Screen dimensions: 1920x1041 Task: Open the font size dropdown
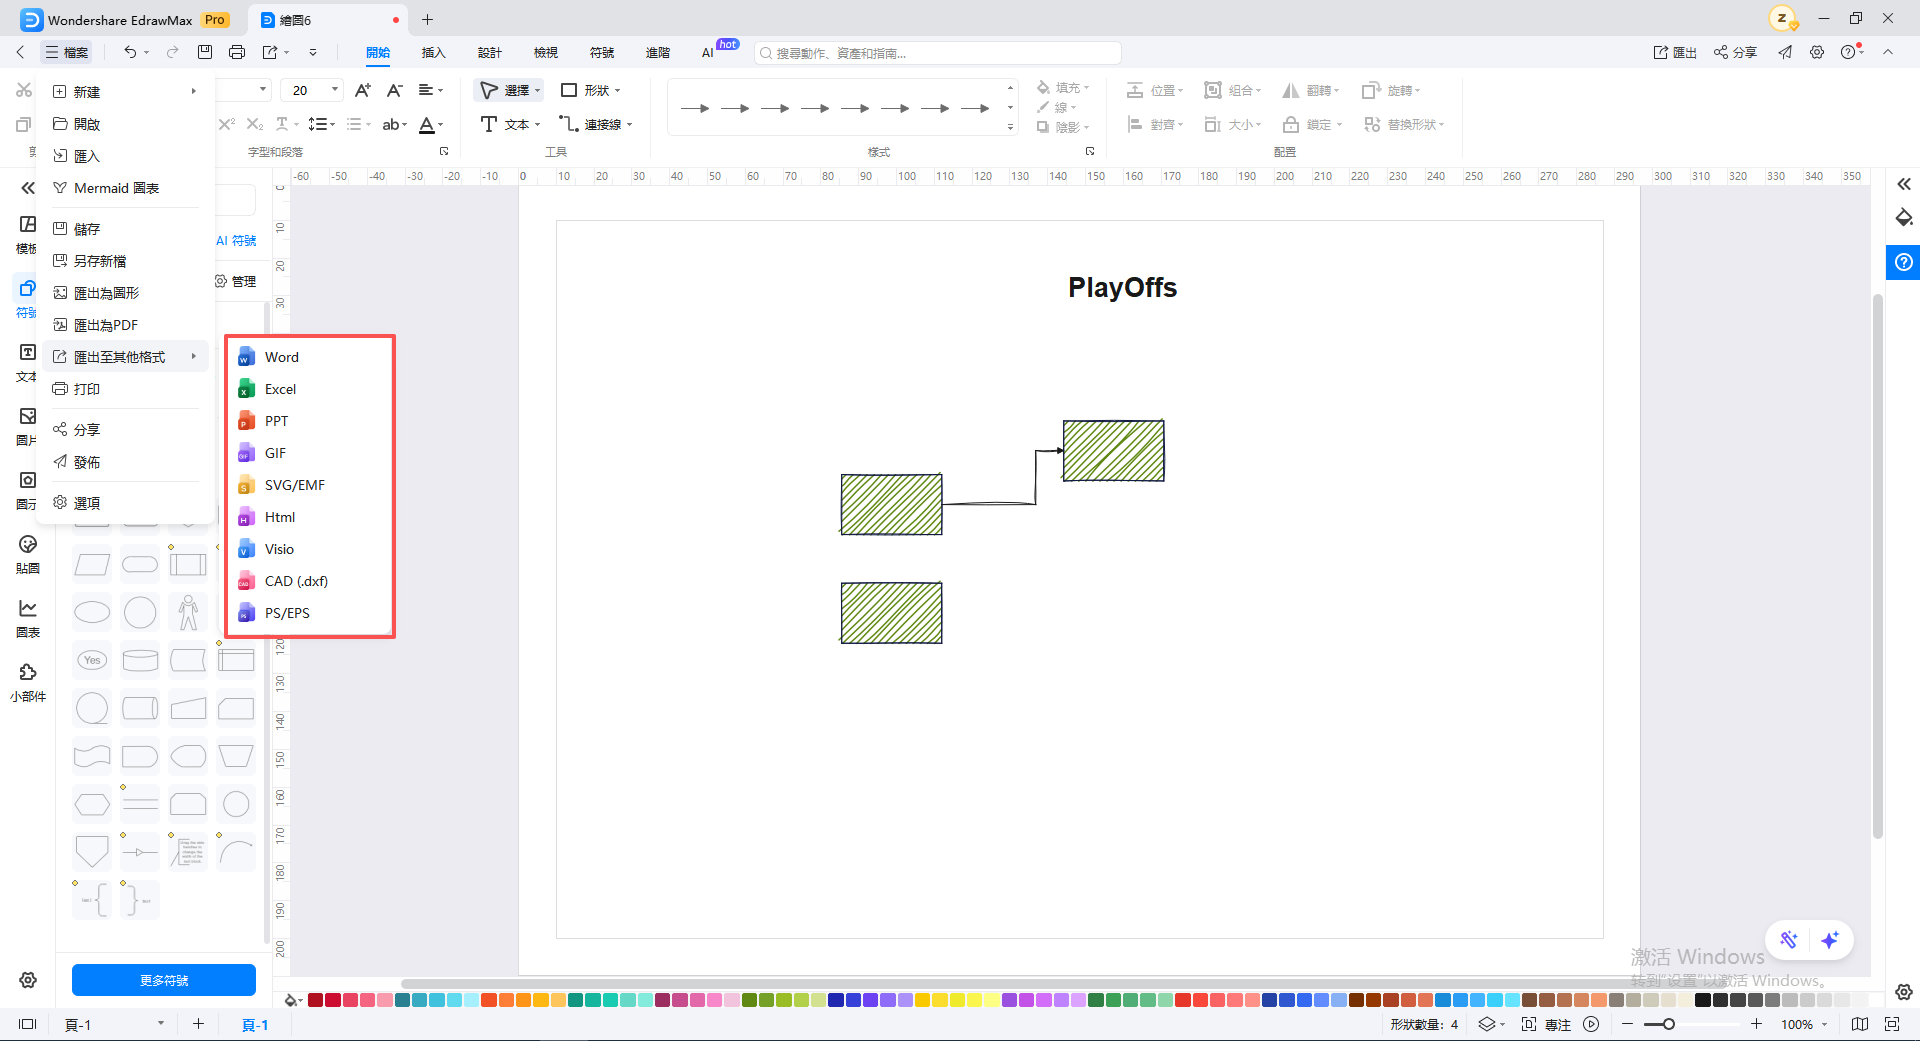tap(335, 90)
